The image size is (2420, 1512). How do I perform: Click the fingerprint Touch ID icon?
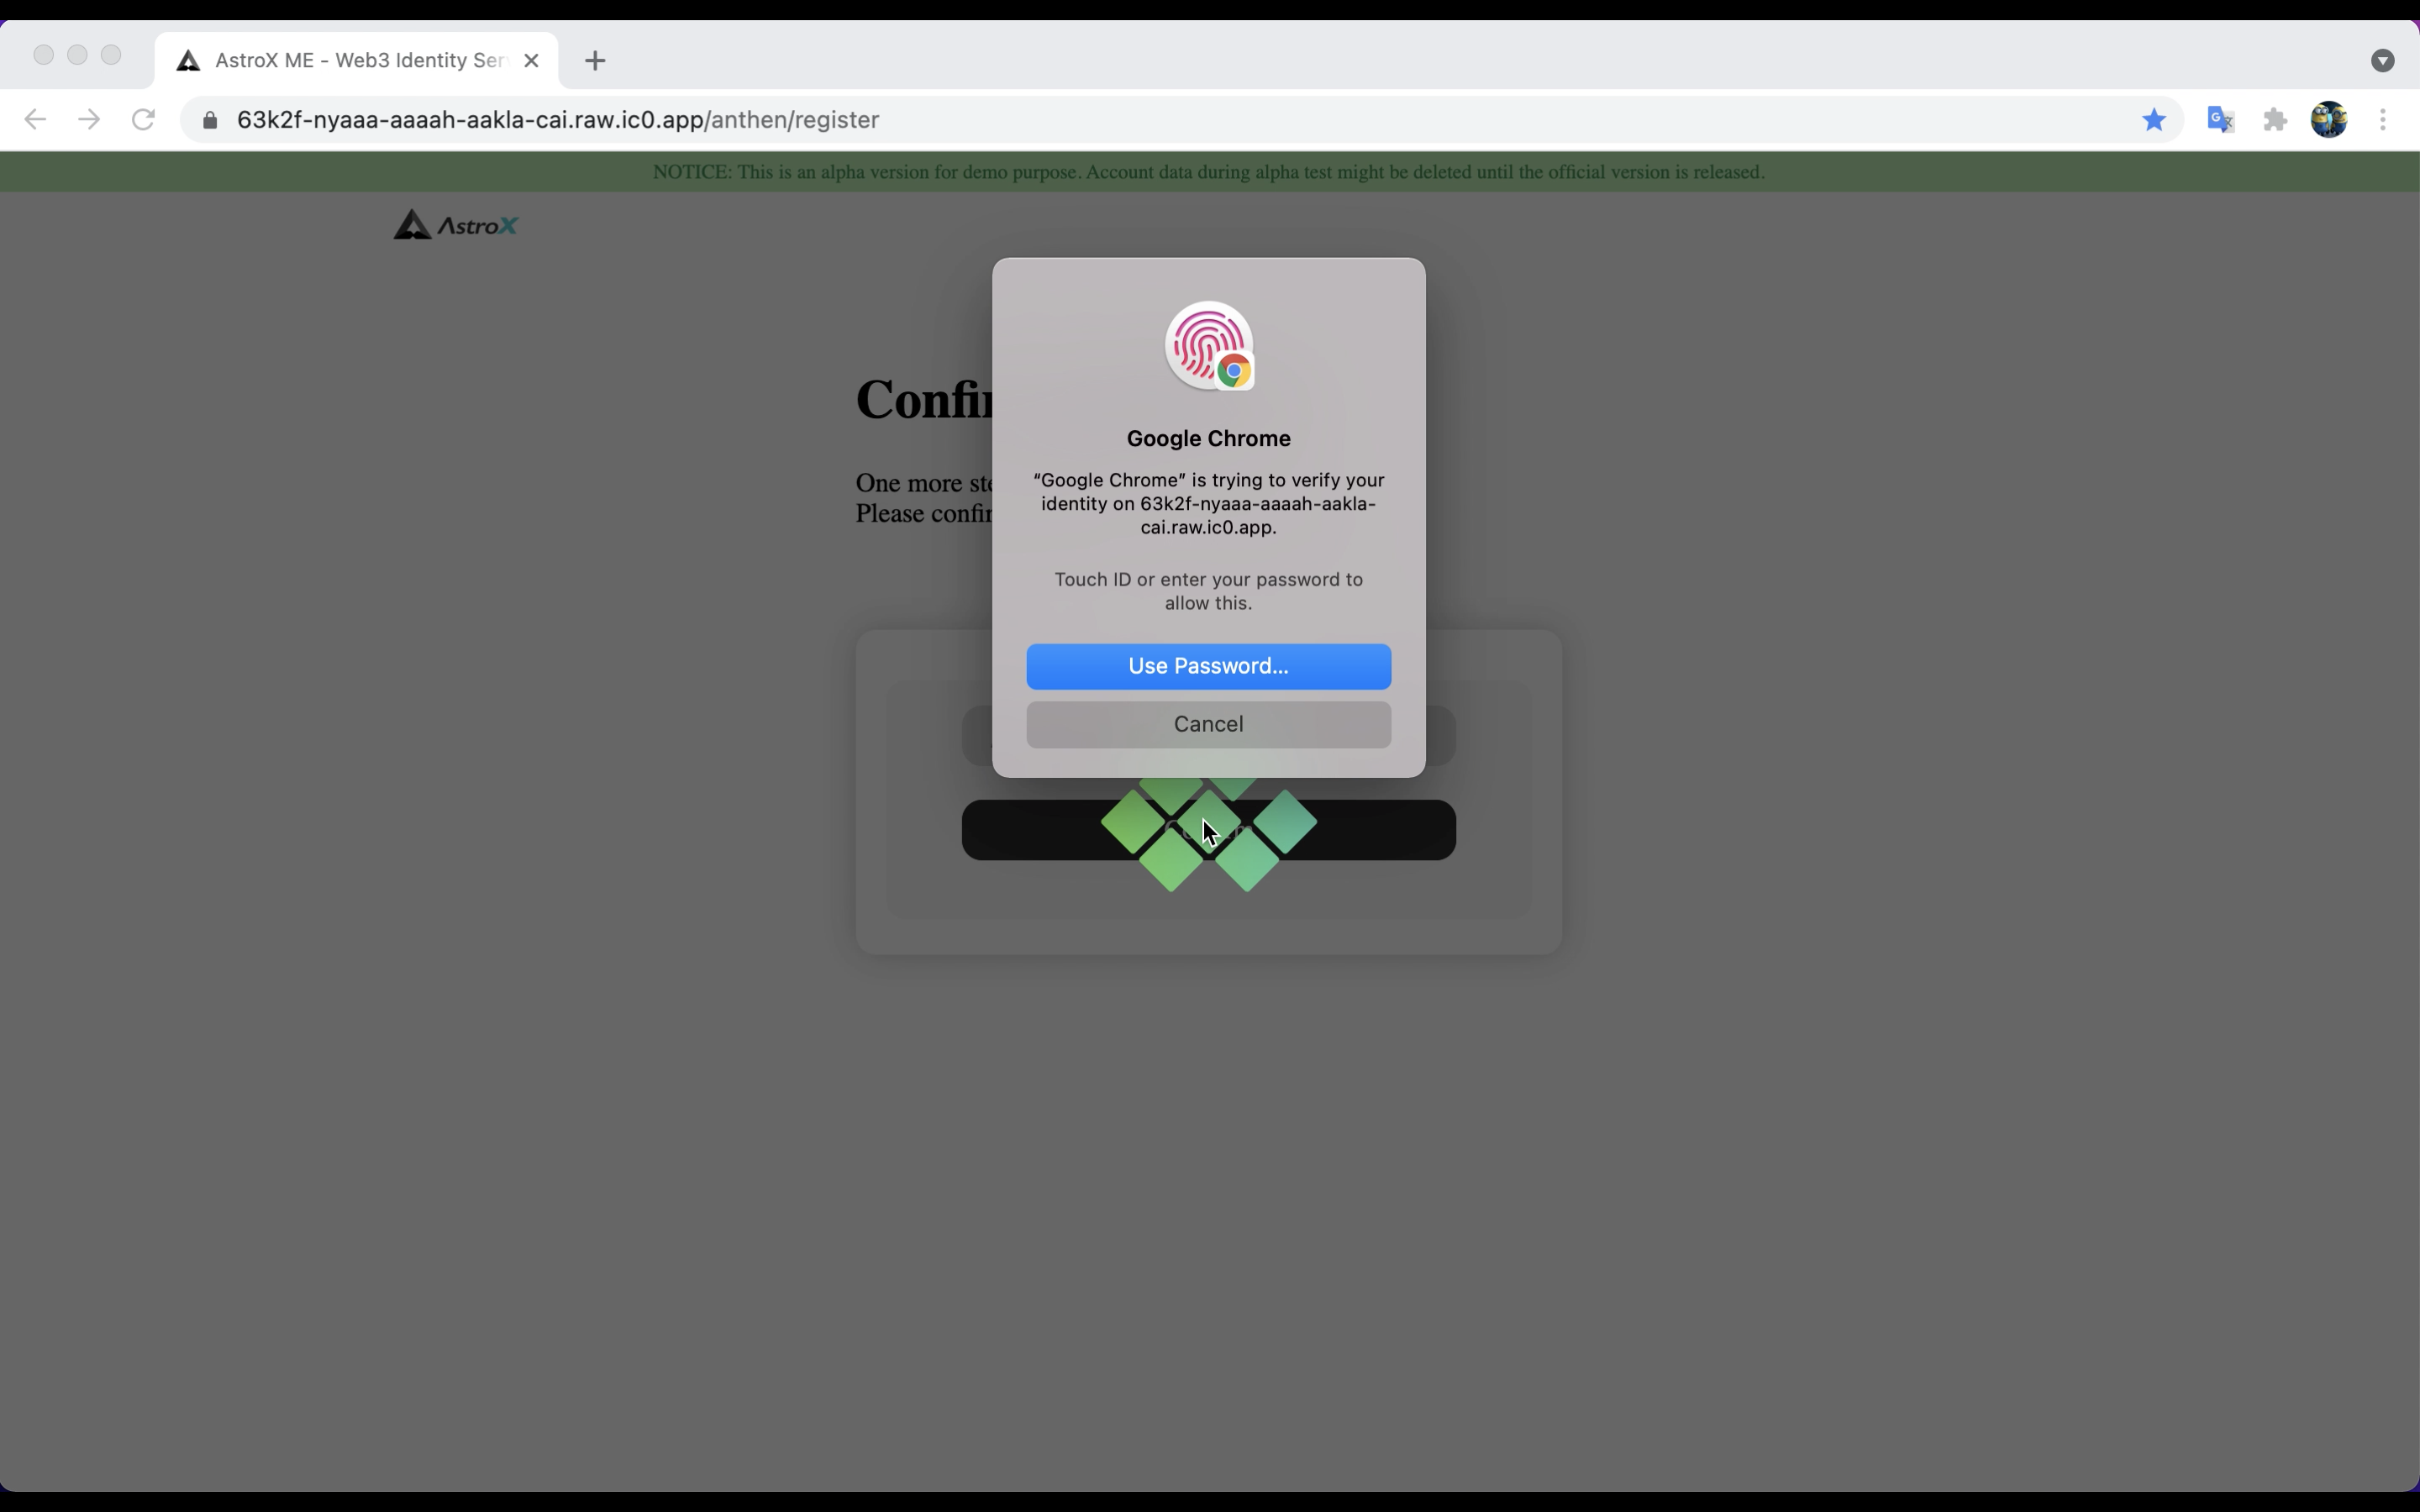(x=1209, y=346)
